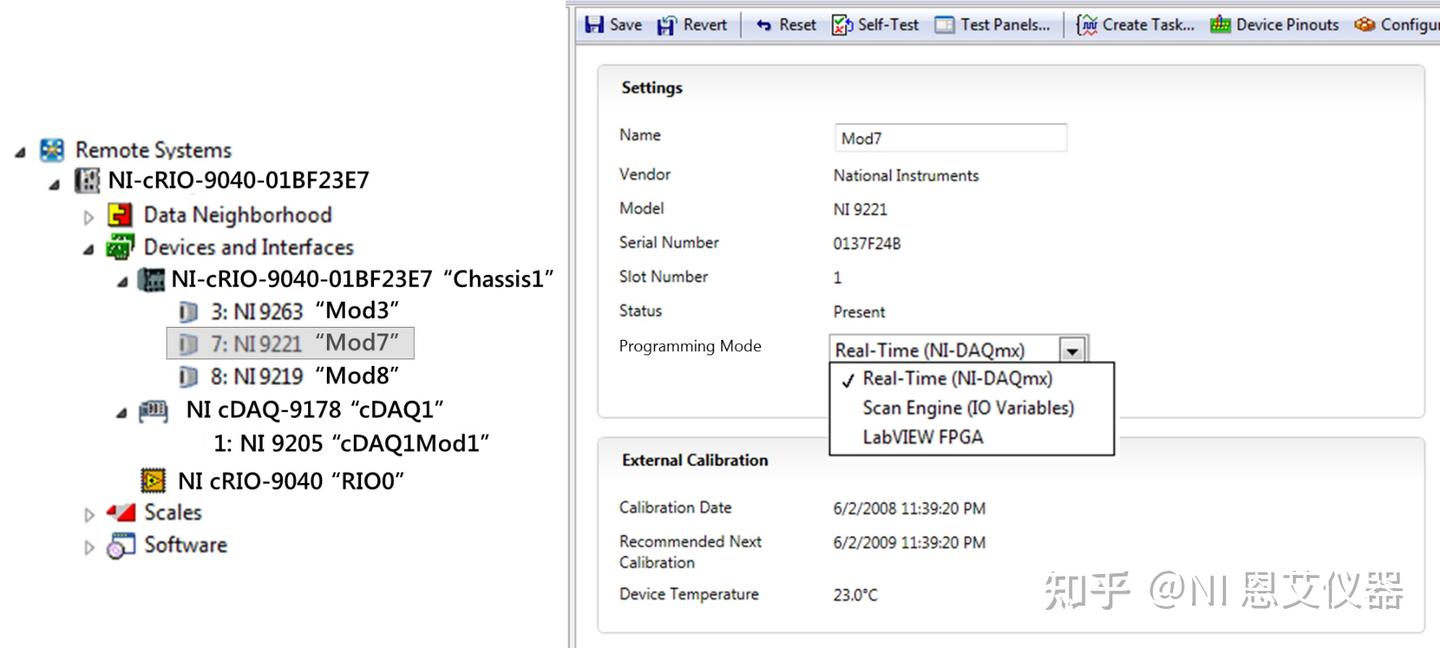1440x648 pixels.
Task: Open Test Panels toolbar icon
Action: pyautogui.click(x=945, y=25)
